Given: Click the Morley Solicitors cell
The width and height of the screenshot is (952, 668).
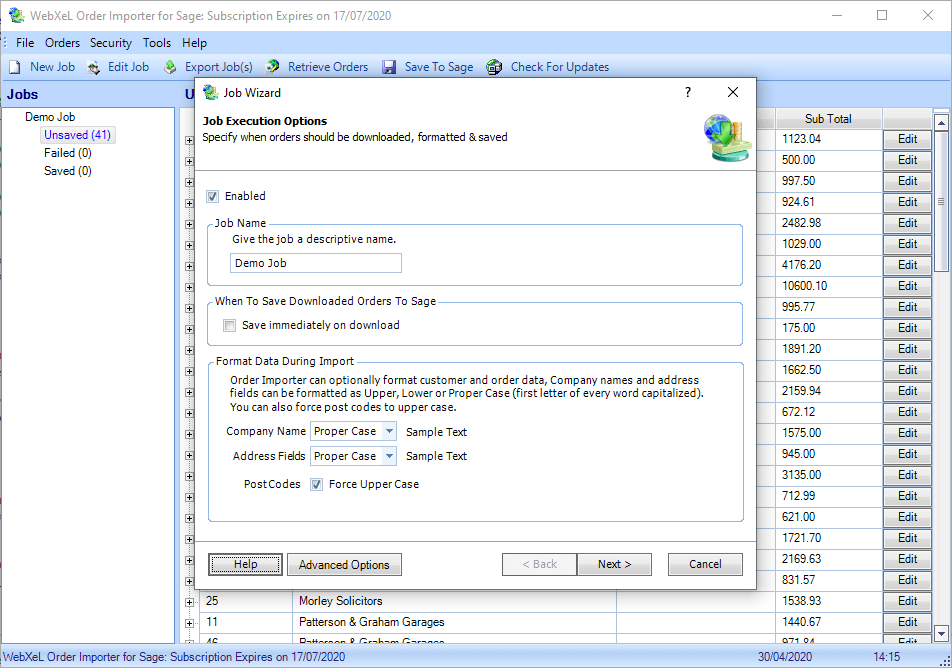Looking at the screenshot, I should click(x=454, y=601).
